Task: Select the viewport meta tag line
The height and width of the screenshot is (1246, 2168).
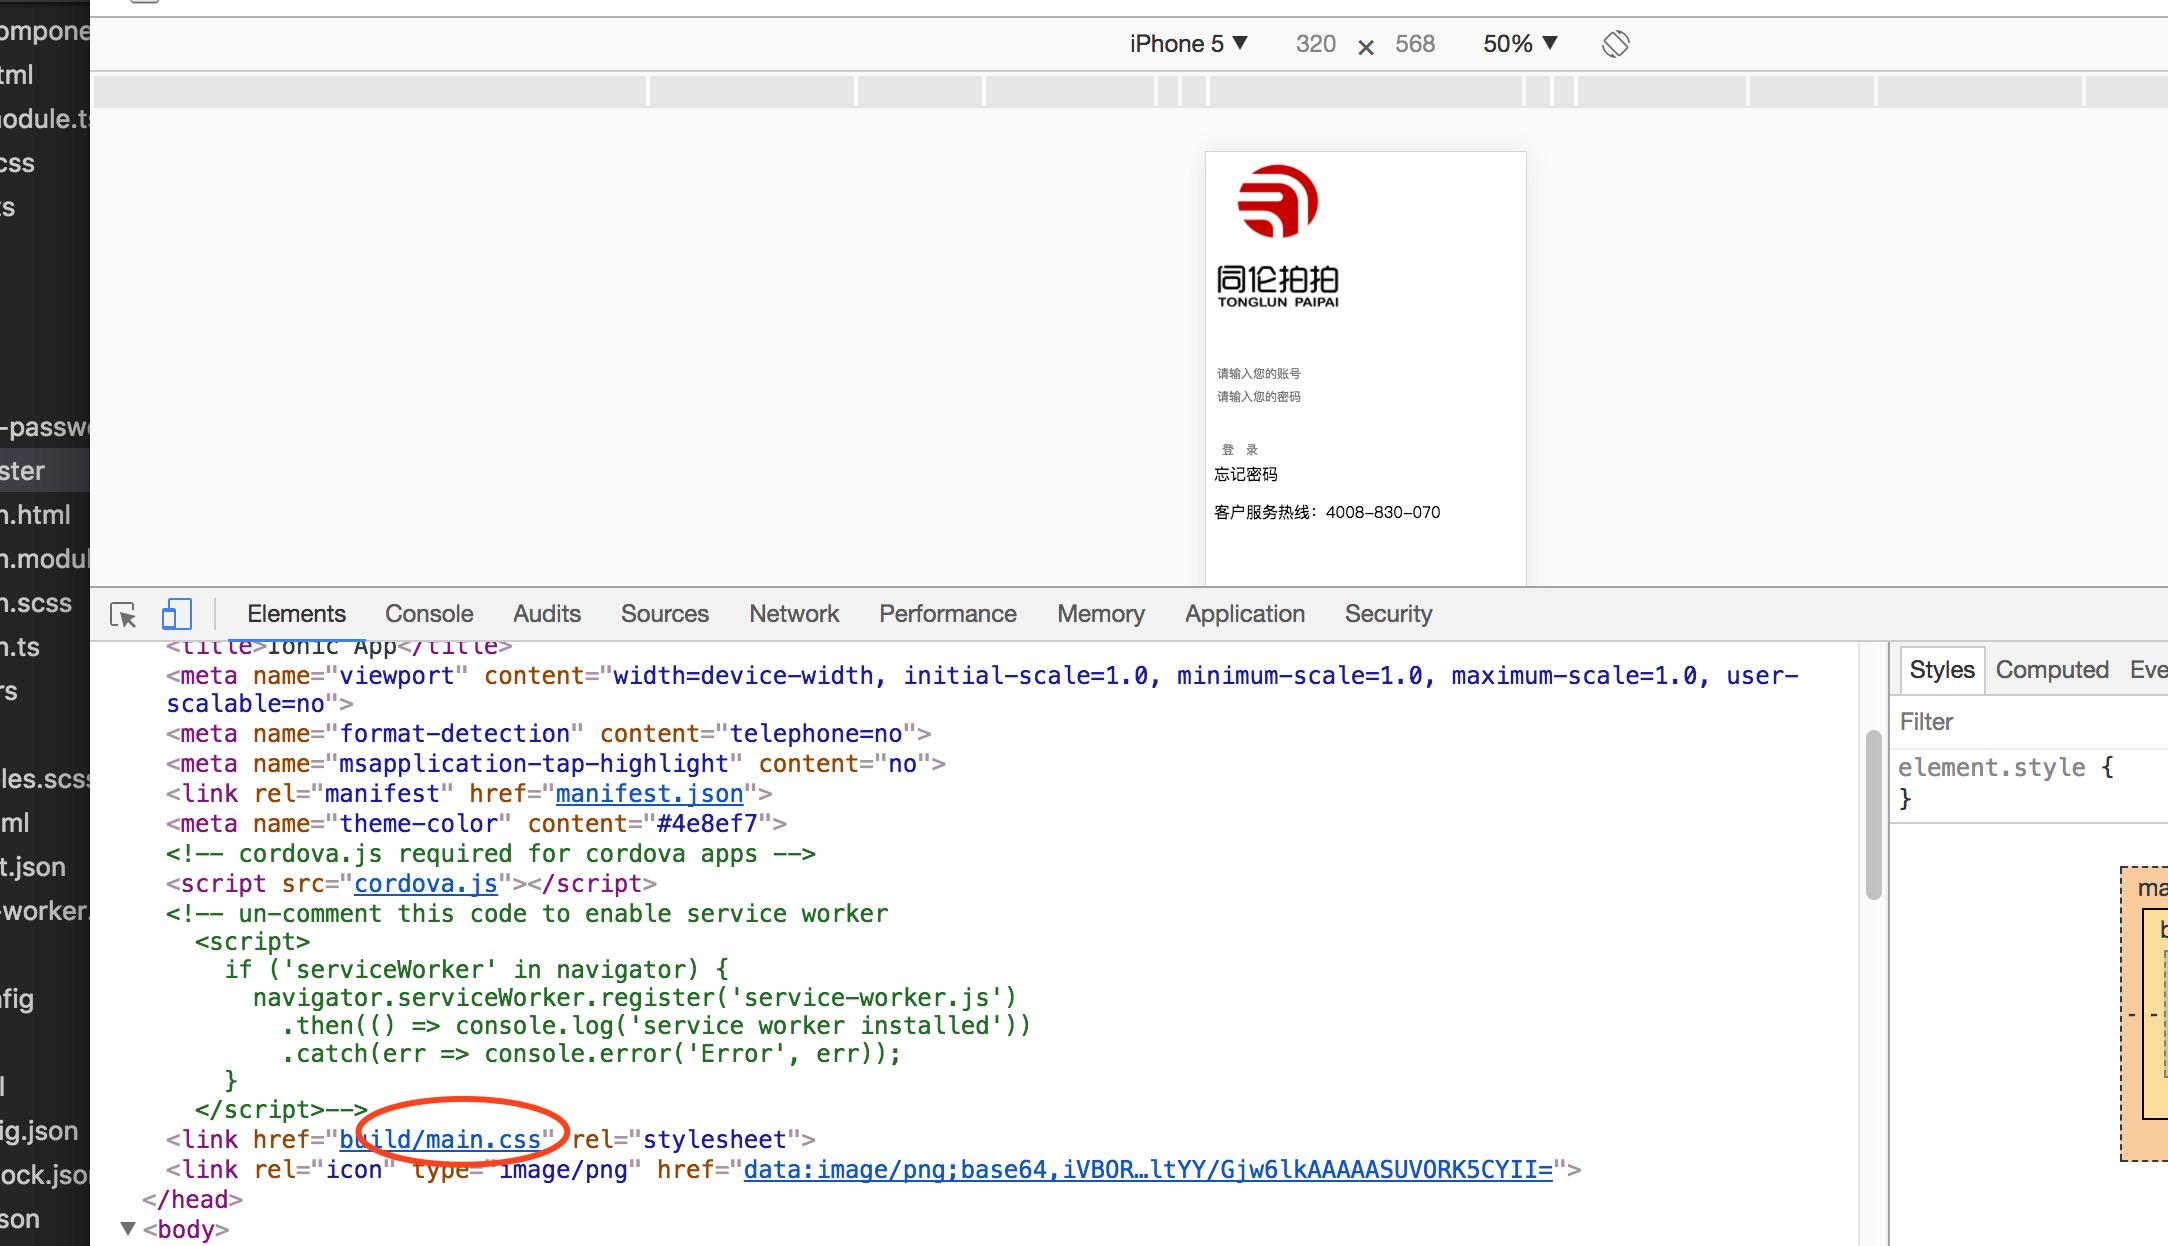Action: click(x=982, y=690)
